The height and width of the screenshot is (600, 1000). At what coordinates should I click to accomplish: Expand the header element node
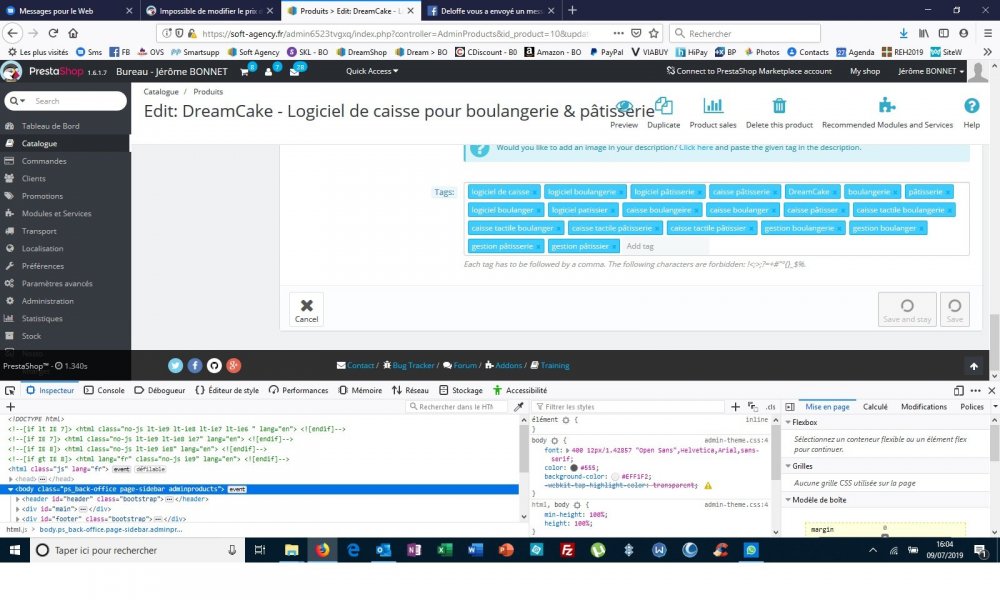[x=18, y=499]
